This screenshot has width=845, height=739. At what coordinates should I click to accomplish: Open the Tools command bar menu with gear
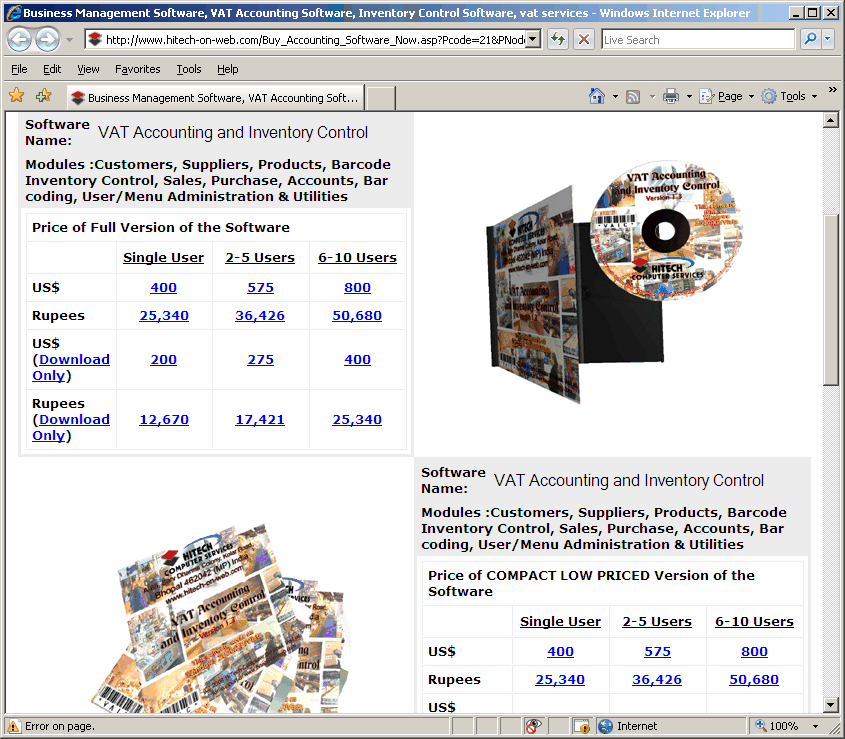pos(789,96)
